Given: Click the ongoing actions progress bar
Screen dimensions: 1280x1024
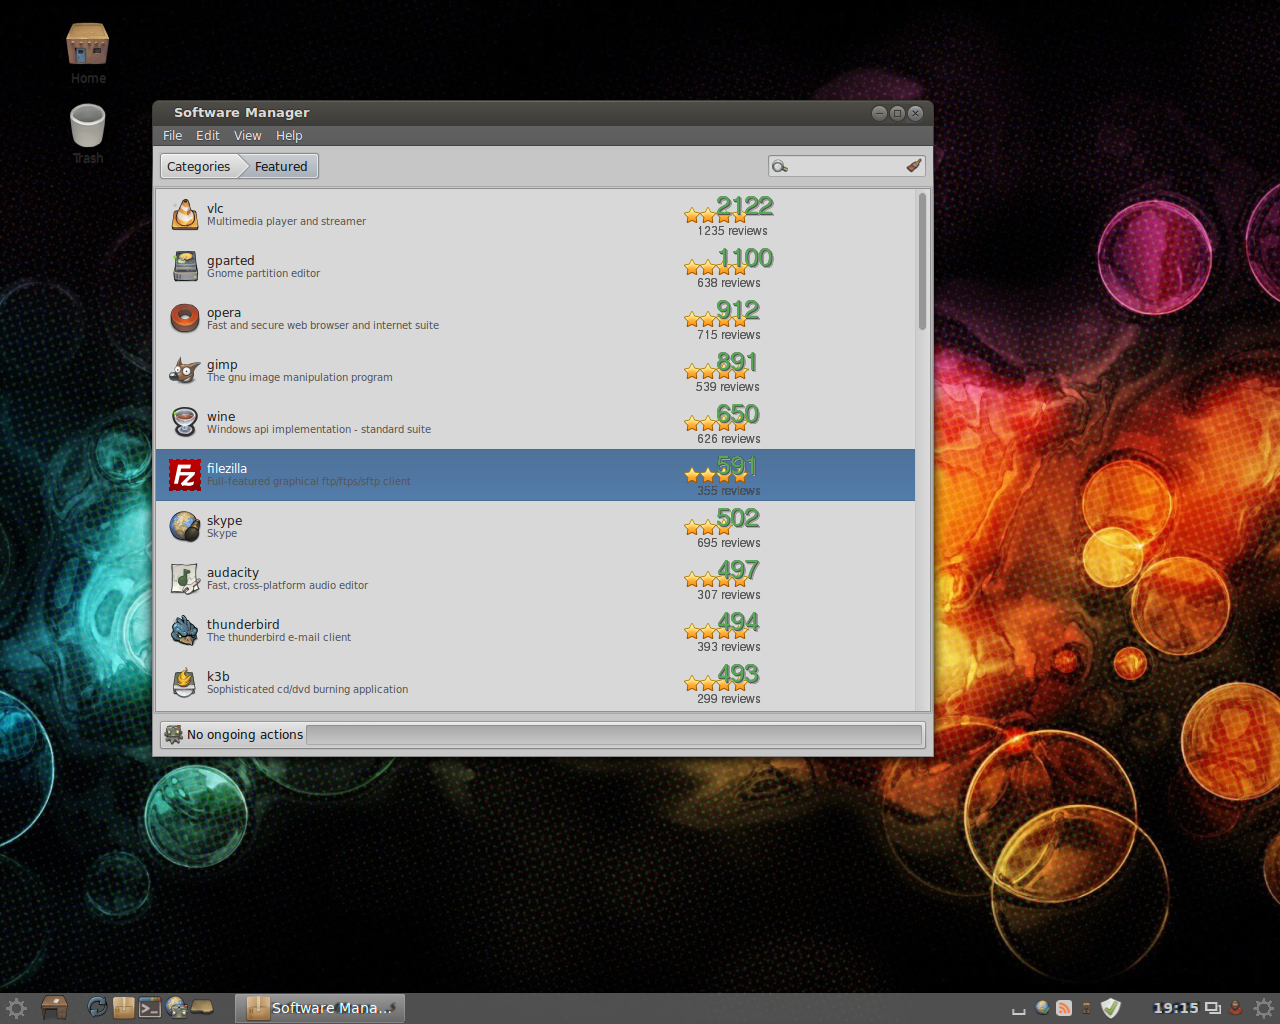Looking at the screenshot, I should (x=614, y=735).
